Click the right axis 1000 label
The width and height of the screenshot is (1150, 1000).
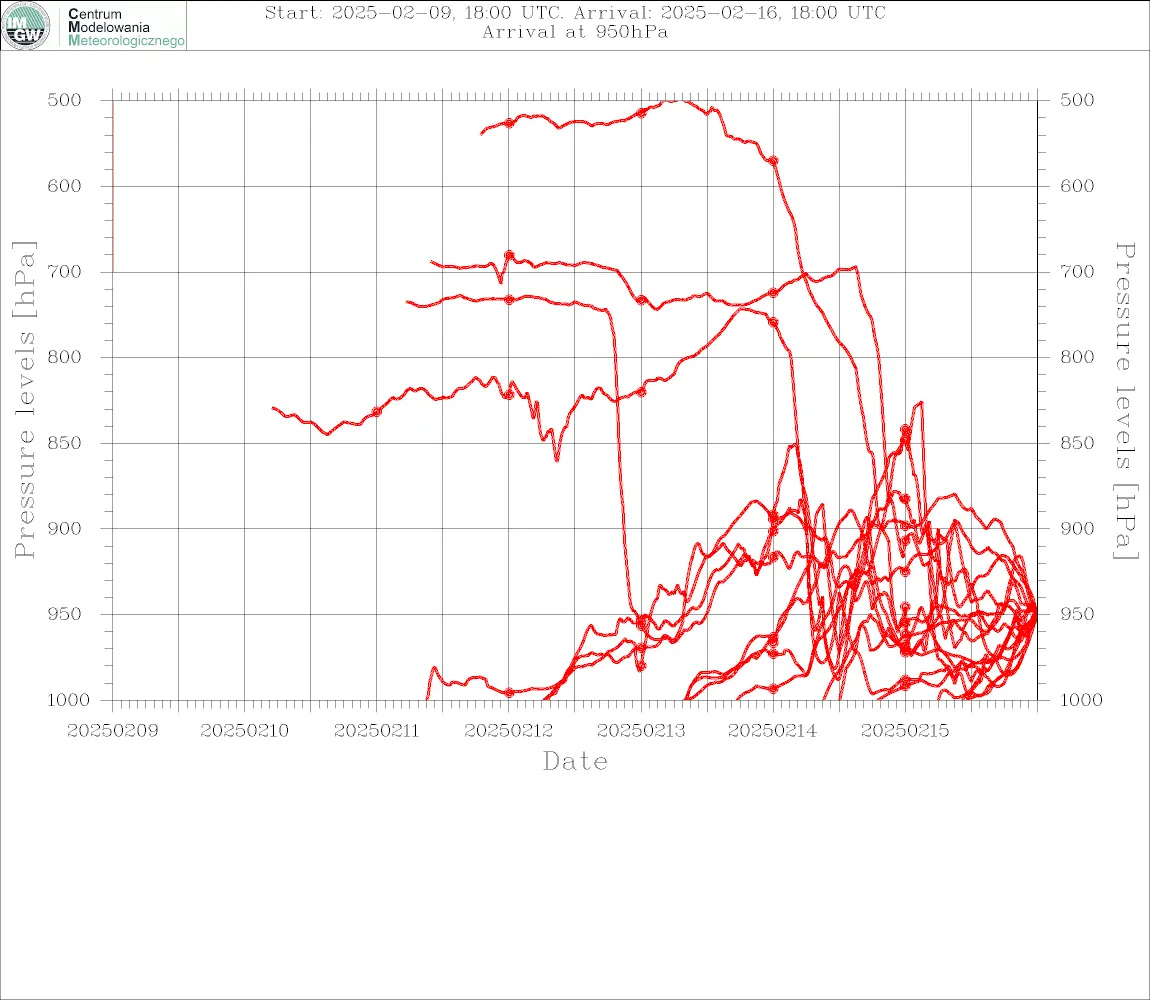pyautogui.click(x=1082, y=700)
